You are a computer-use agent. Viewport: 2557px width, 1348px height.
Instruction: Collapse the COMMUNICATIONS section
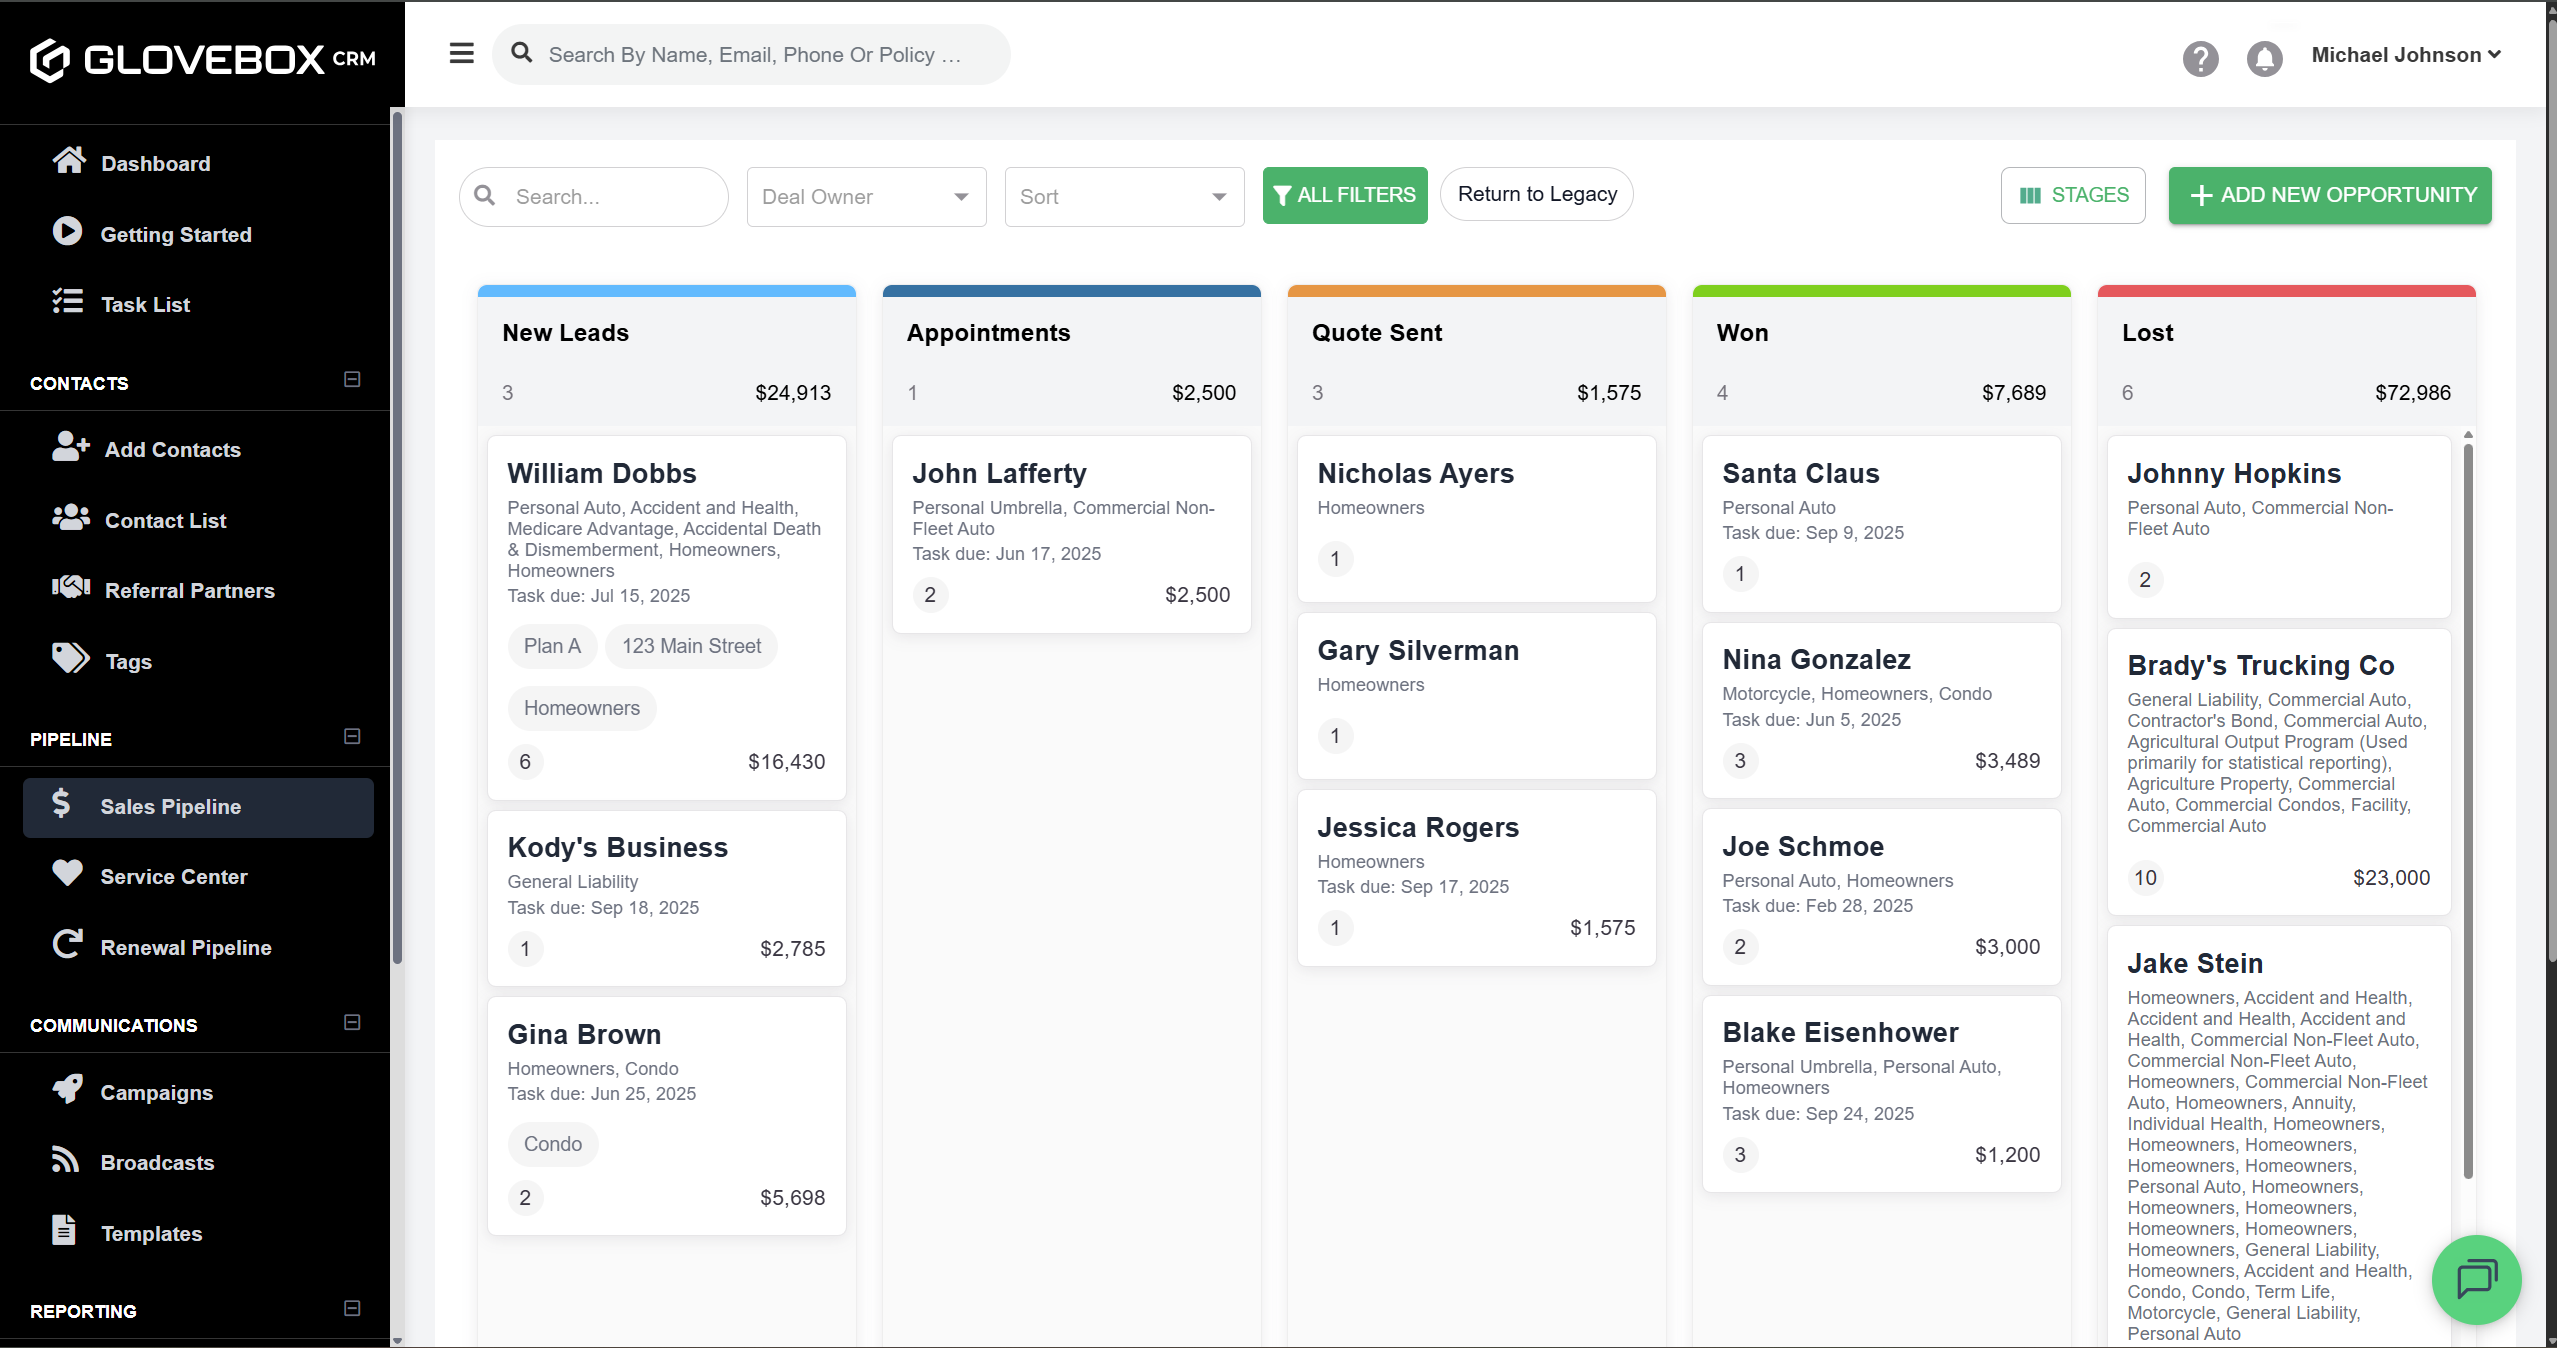pyautogui.click(x=352, y=1023)
